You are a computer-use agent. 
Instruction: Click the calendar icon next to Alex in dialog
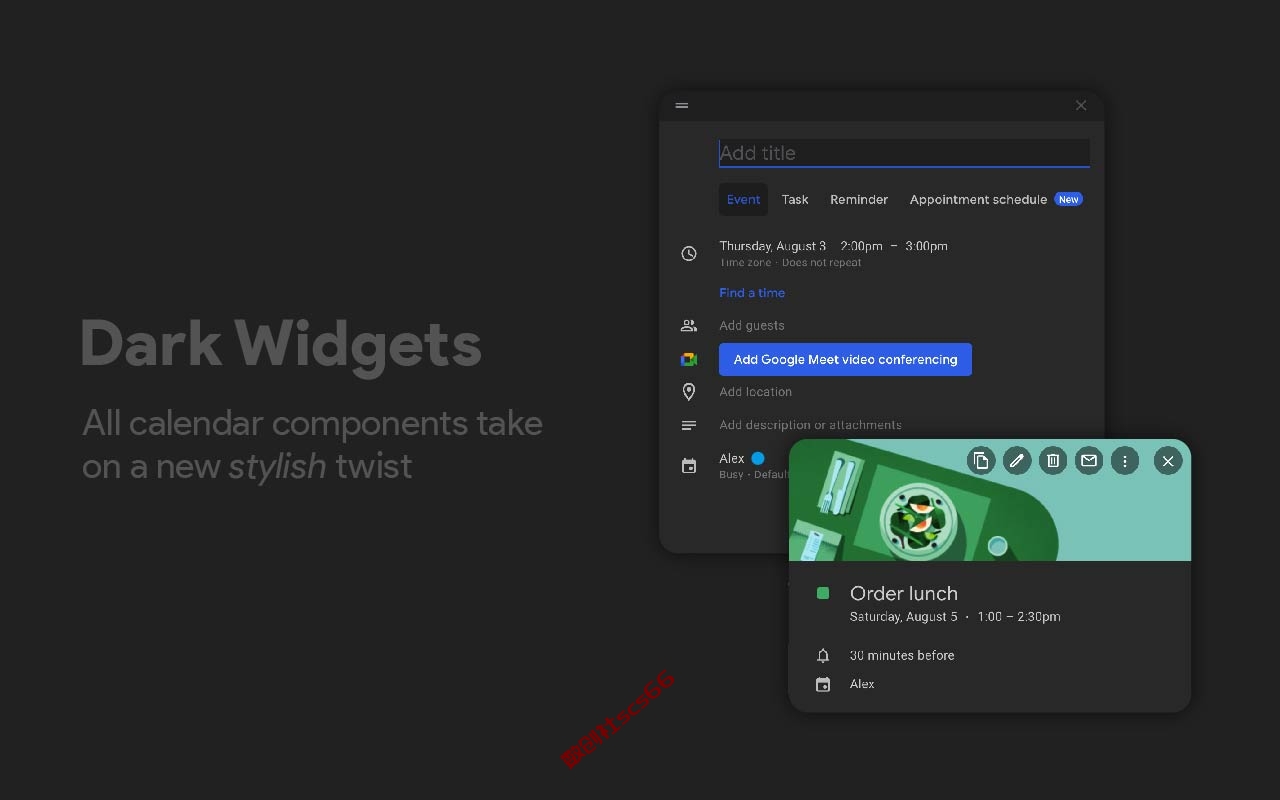pos(689,466)
